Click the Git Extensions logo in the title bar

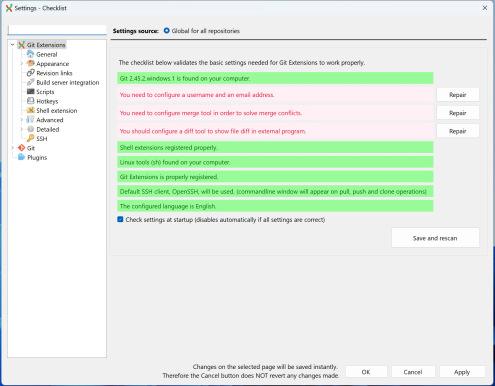(9, 8)
